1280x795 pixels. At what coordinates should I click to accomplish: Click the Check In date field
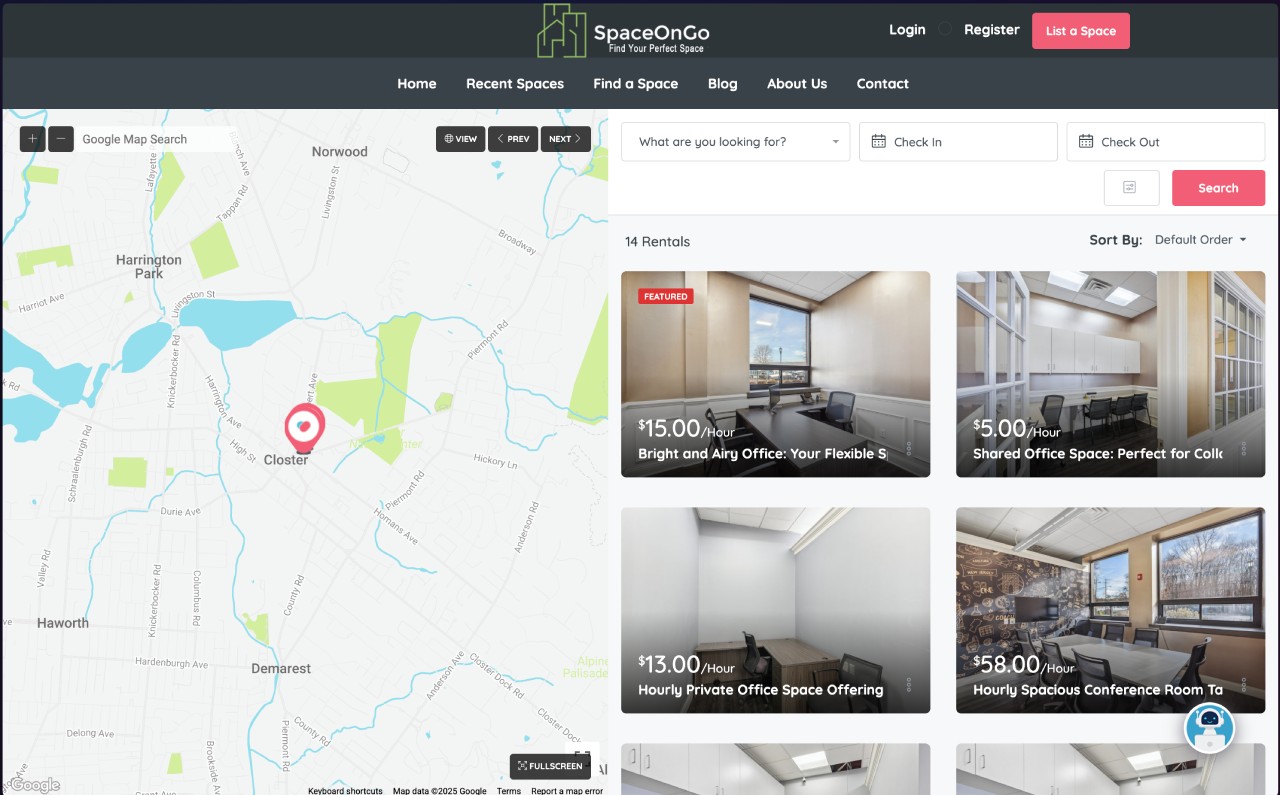[x=958, y=142]
